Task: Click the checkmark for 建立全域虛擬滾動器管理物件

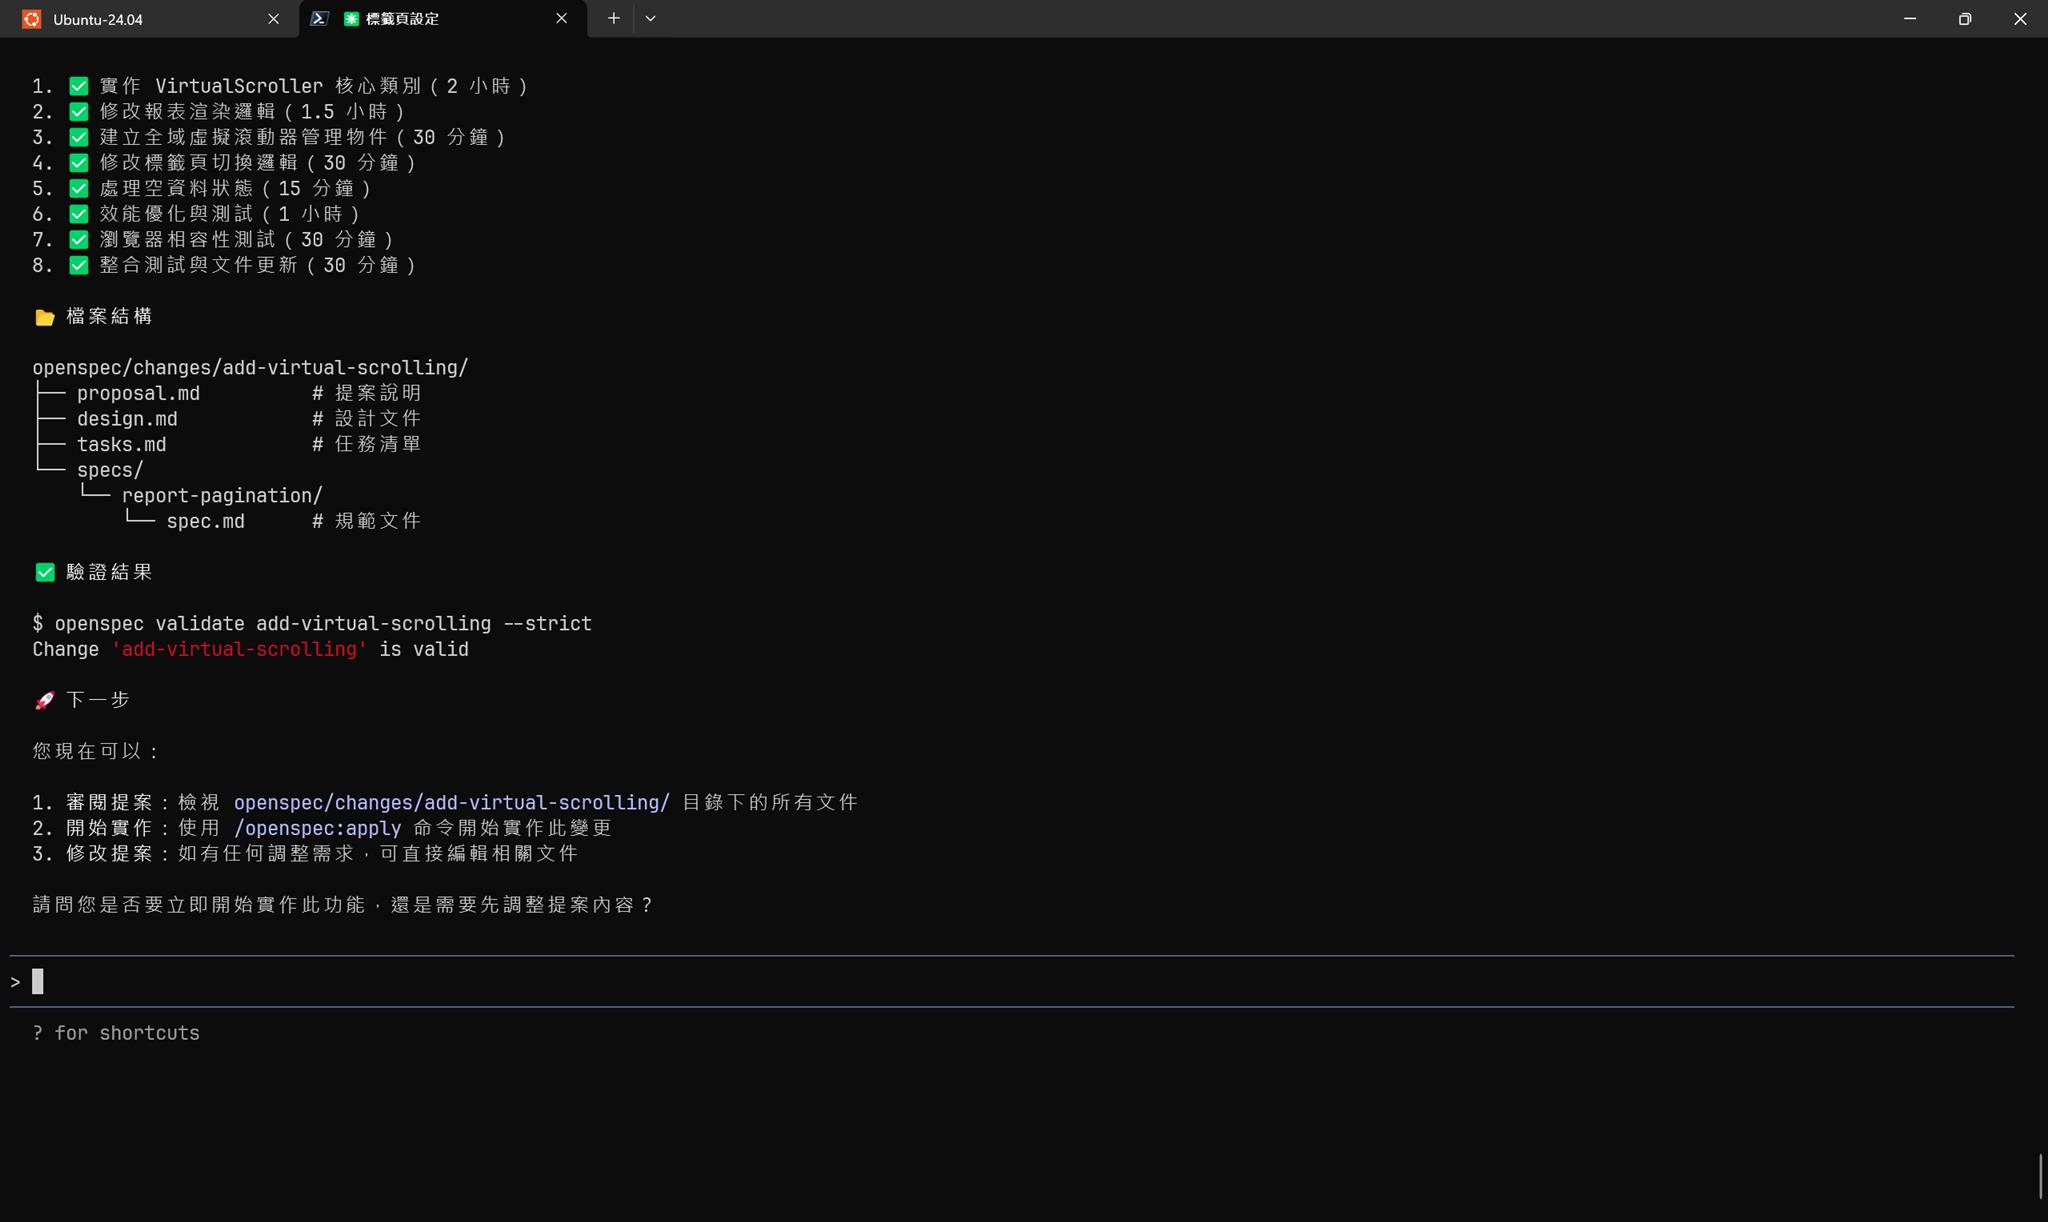Action: [x=78, y=137]
